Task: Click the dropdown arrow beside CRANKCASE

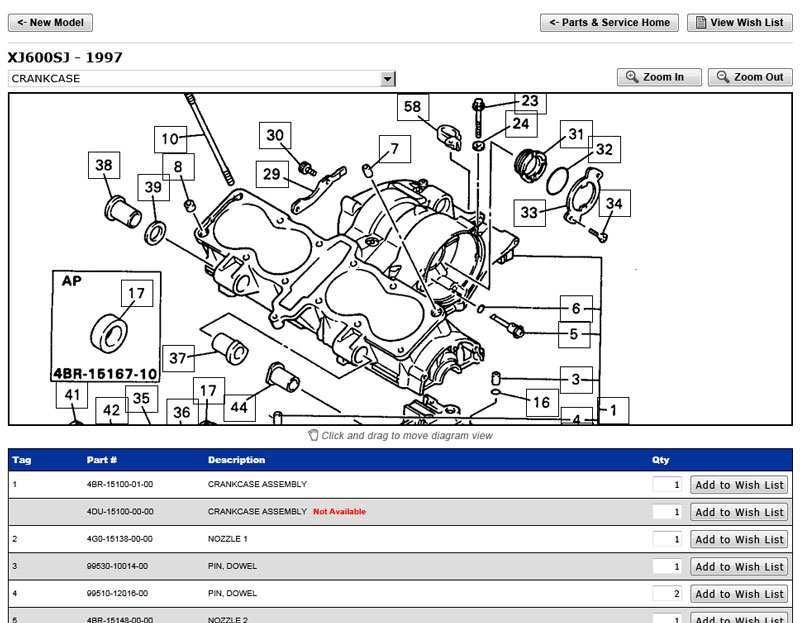Action: pos(388,79)
